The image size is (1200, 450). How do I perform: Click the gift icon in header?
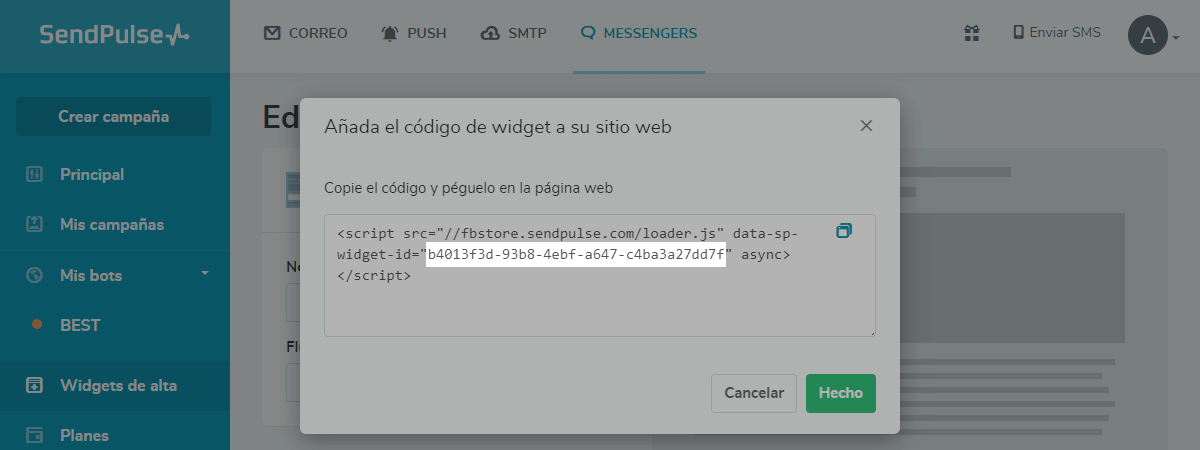(971, 33)
